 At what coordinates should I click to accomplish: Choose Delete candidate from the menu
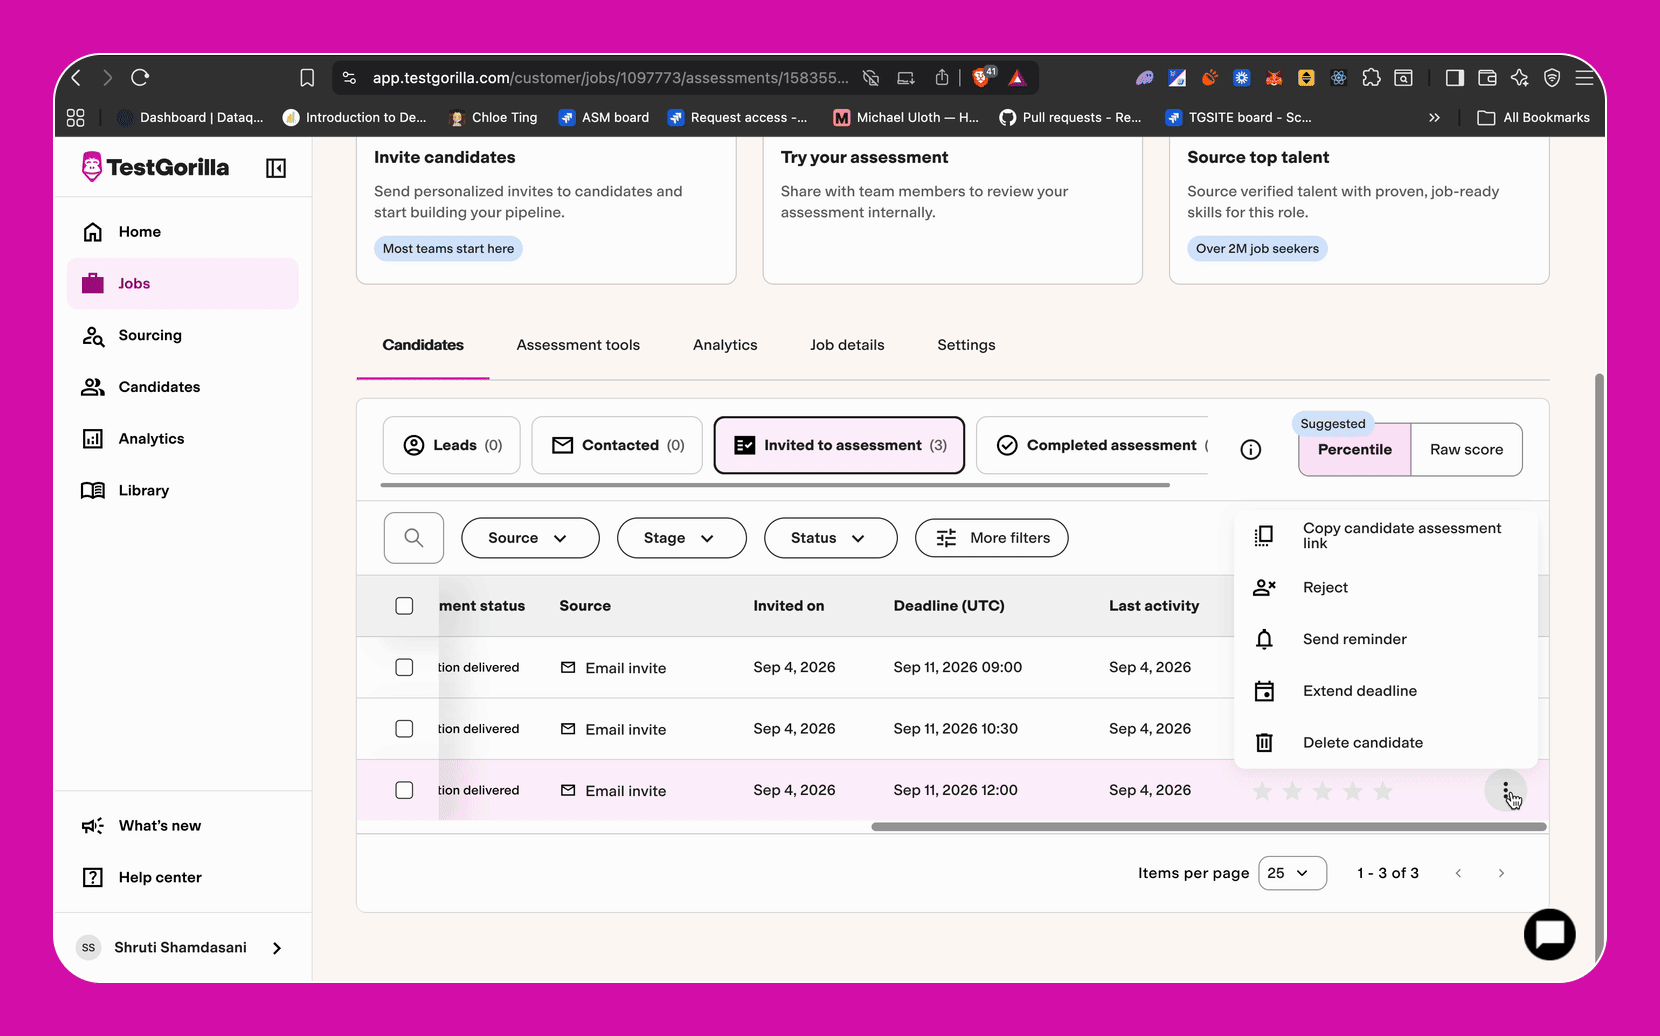pos(1385,743)
